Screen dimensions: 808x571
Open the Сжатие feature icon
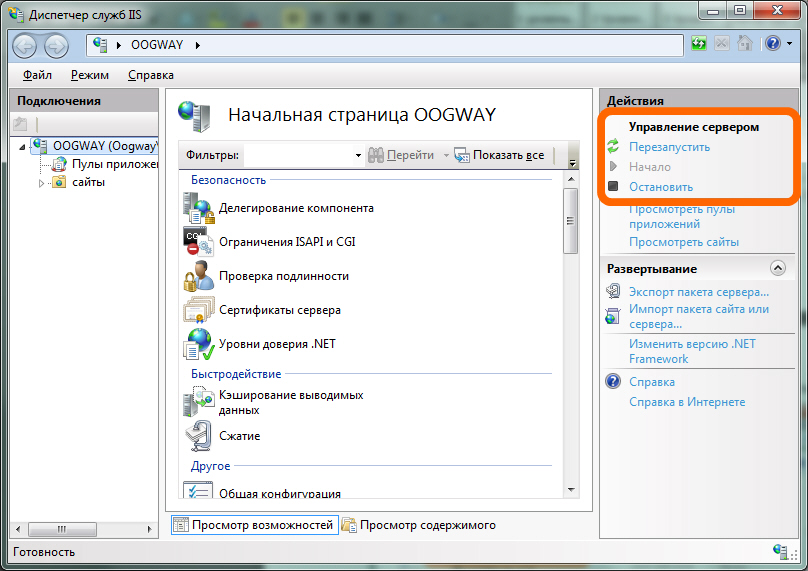point(198,436)
